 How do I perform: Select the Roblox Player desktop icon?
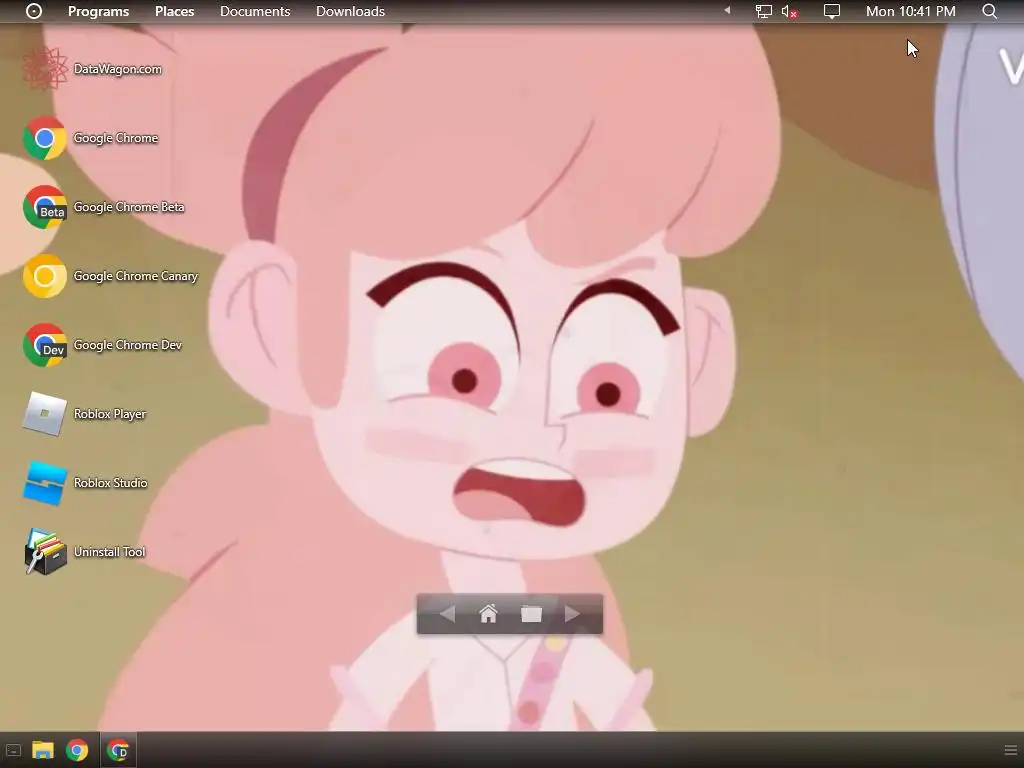click(x=45, y=414)
